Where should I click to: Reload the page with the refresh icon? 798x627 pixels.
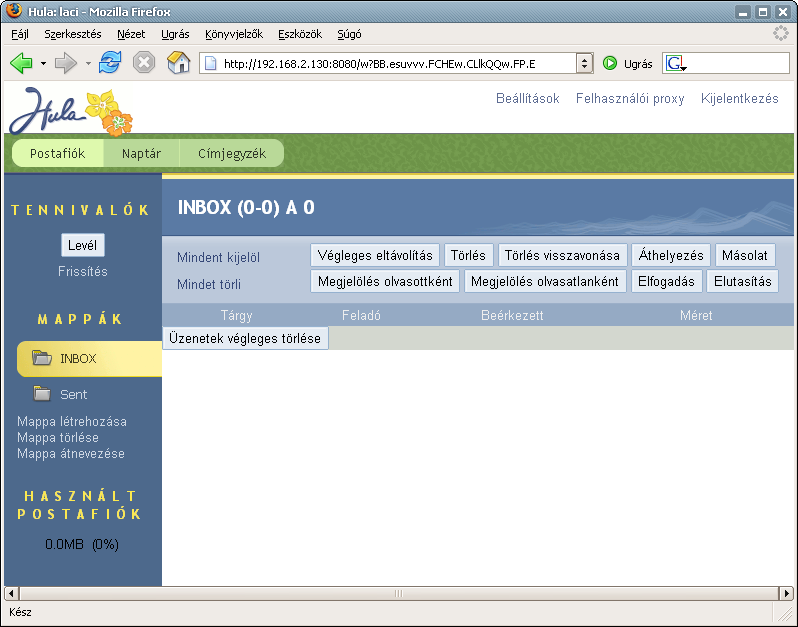tap(110, 63)
